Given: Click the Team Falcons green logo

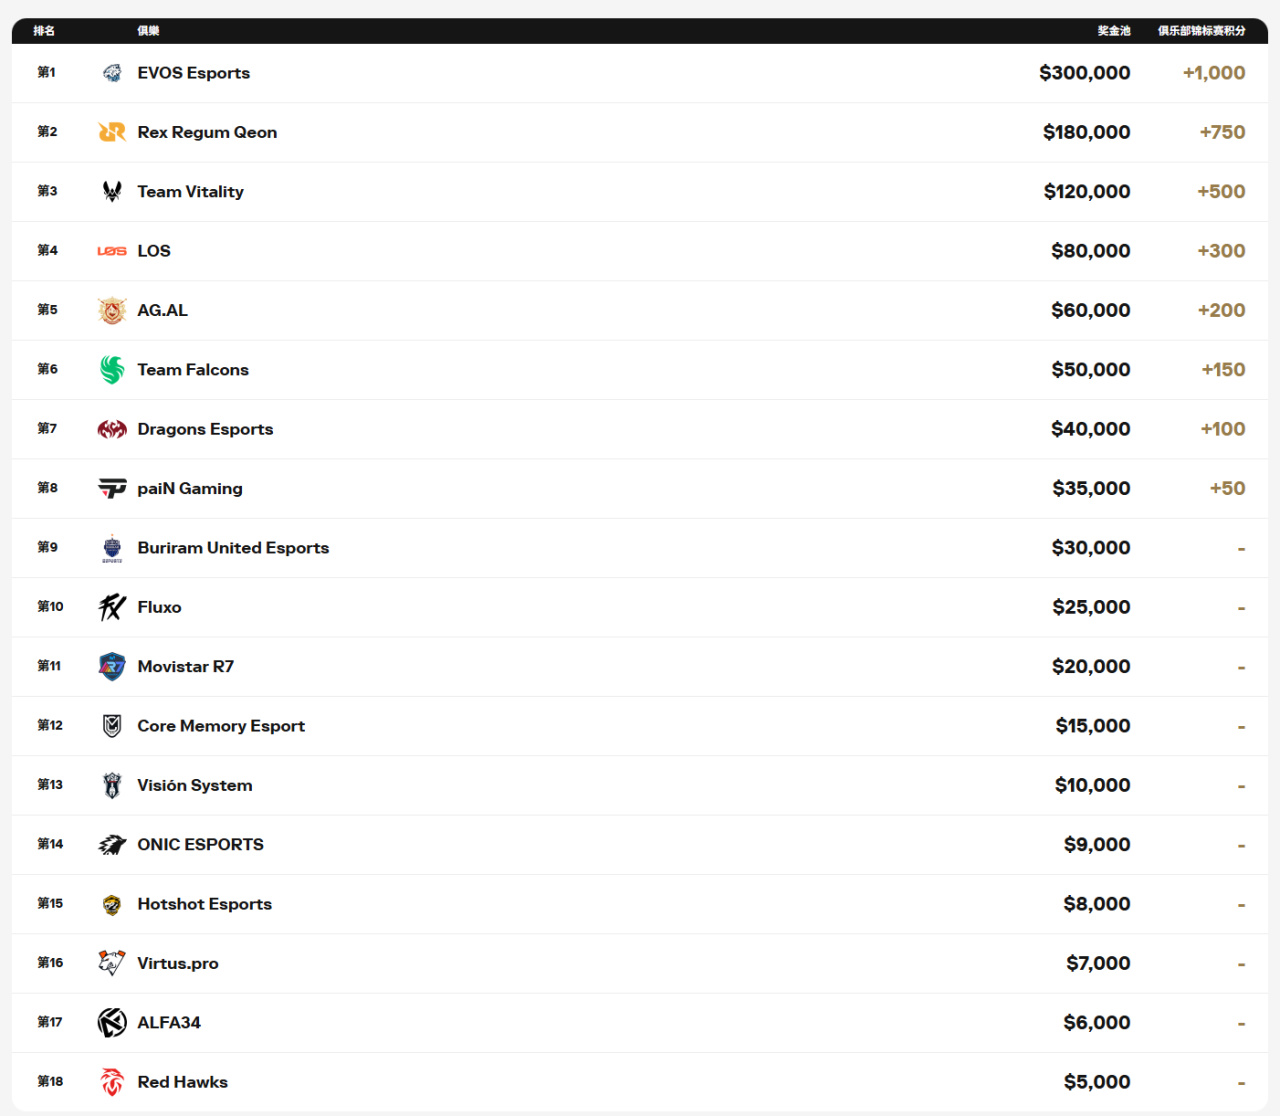Looking at the screenshot, I should click(112, 370).
